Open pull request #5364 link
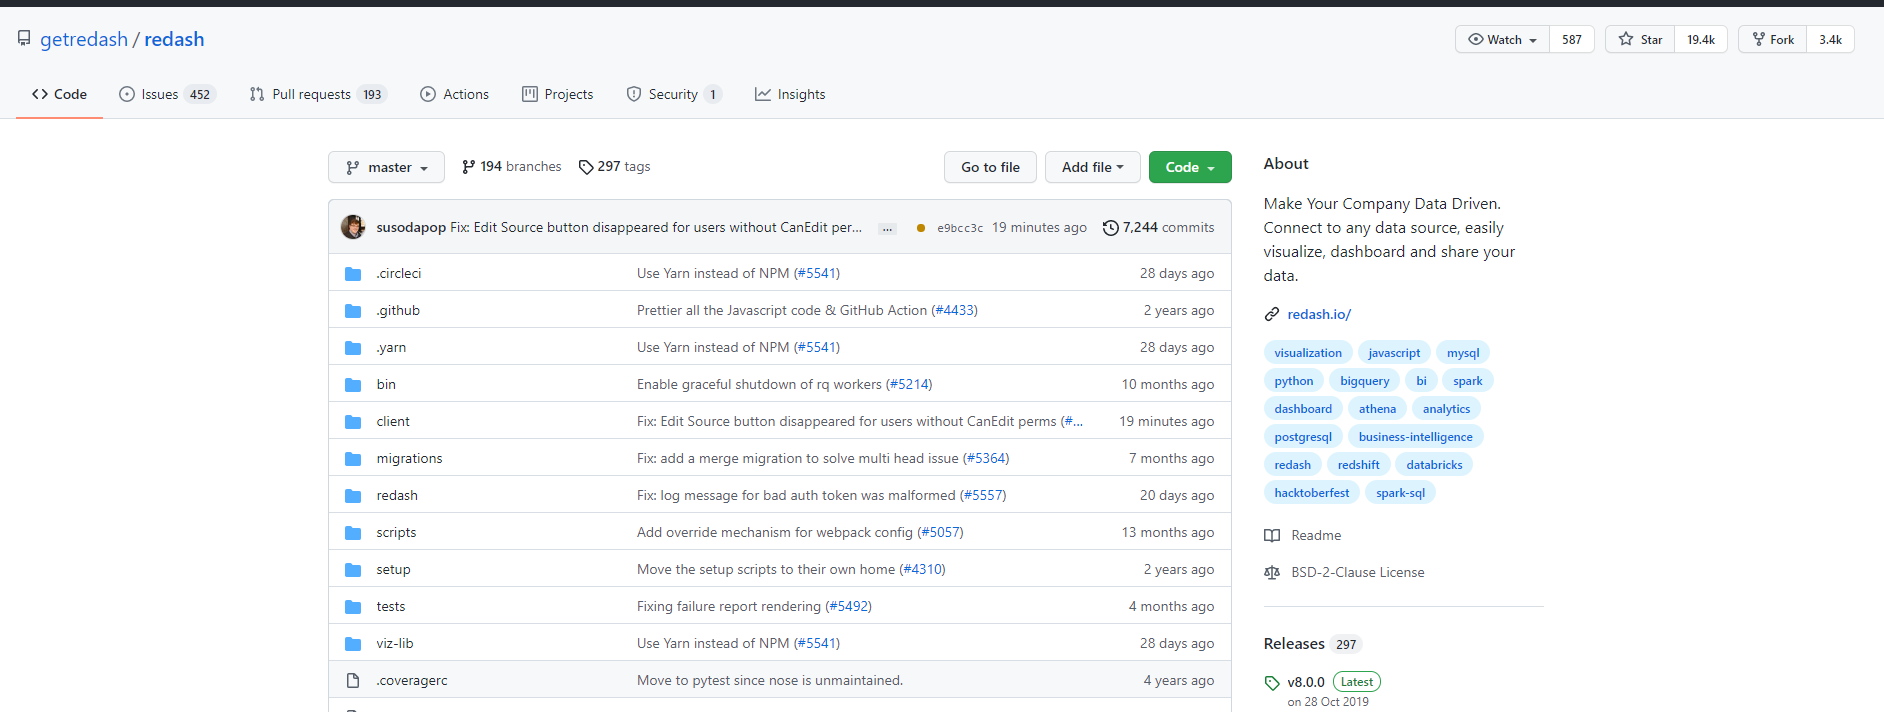The width and height of the screenshot is (1884, 712). tap(986, 459)
